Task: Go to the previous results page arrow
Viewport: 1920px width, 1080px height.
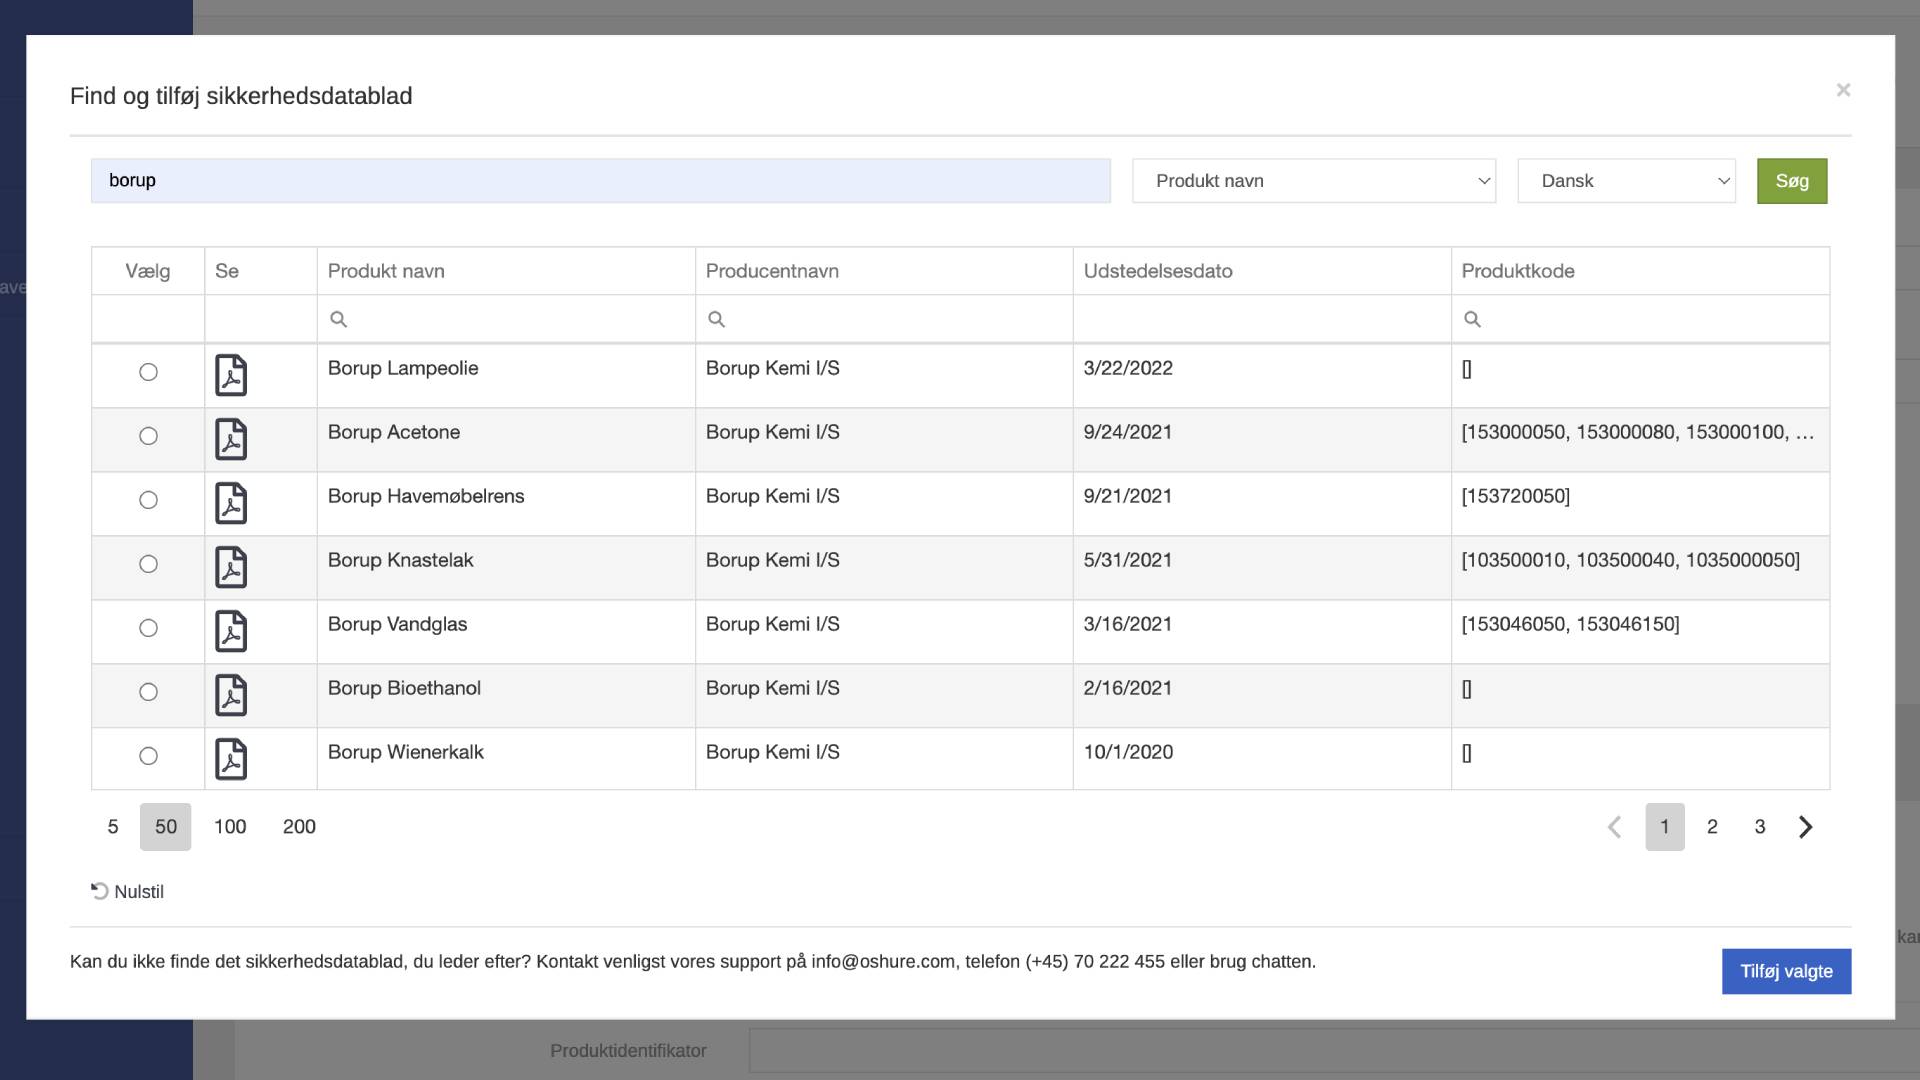Action: click(x=1614, y=827)
